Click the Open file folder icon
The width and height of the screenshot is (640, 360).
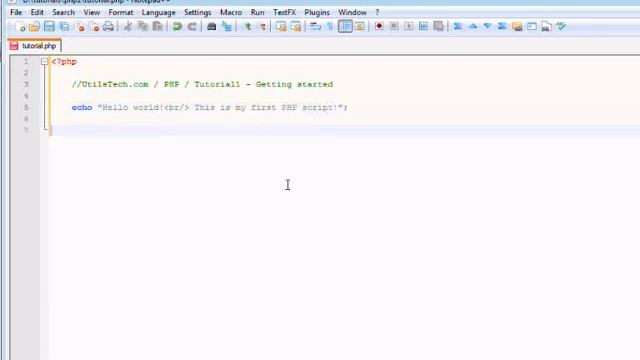(34, 27)
